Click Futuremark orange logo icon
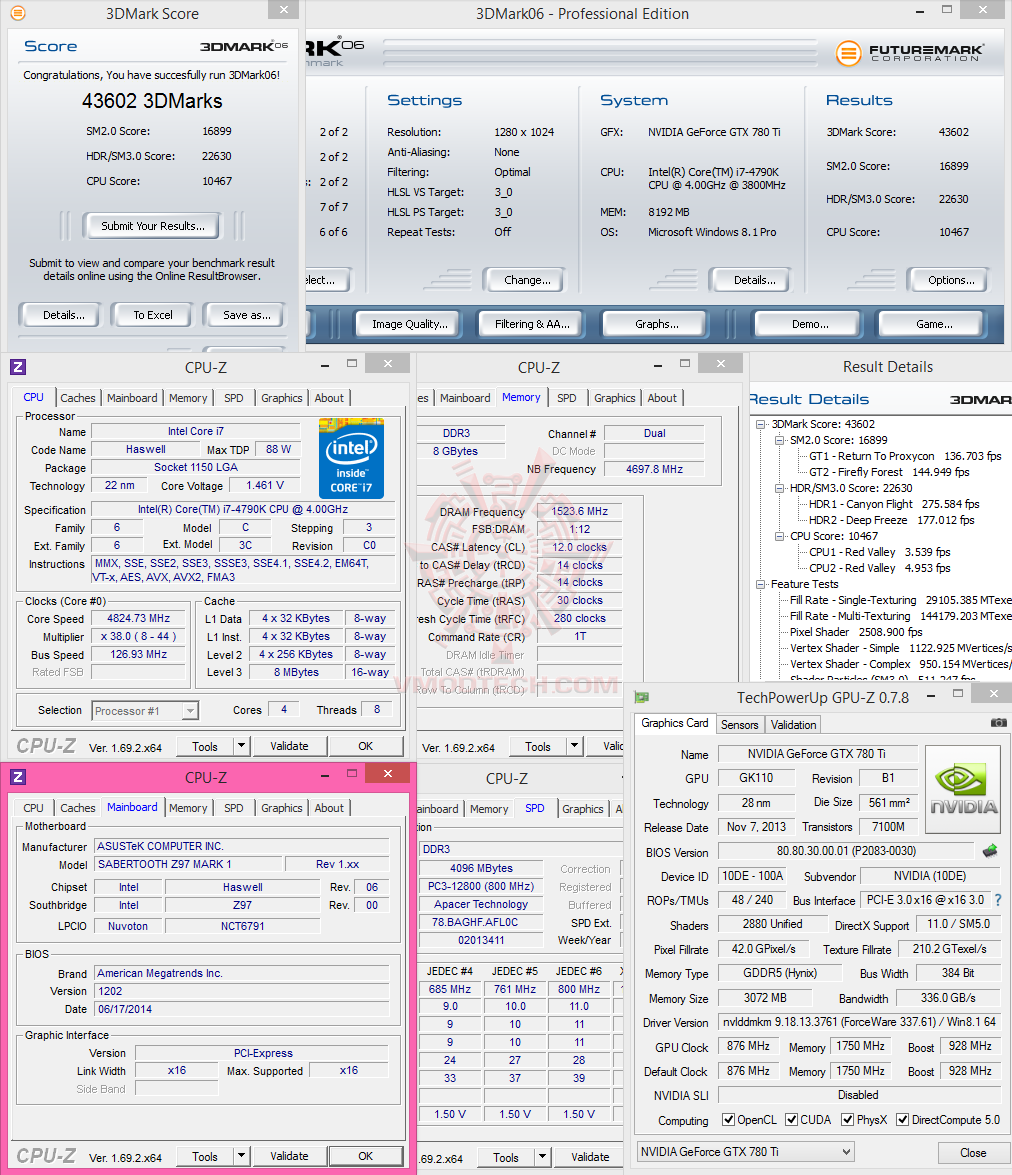1012x1175 pixels. 849,53
